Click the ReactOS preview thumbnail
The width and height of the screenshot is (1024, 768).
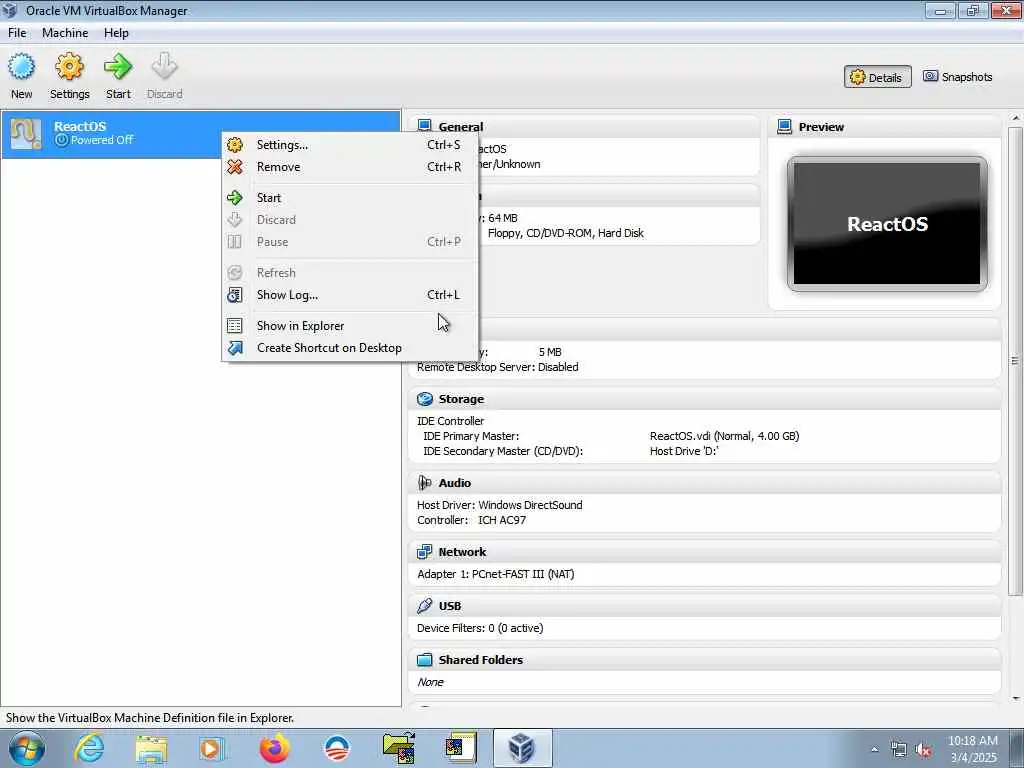pyautogui.click(x=887, y=223)
